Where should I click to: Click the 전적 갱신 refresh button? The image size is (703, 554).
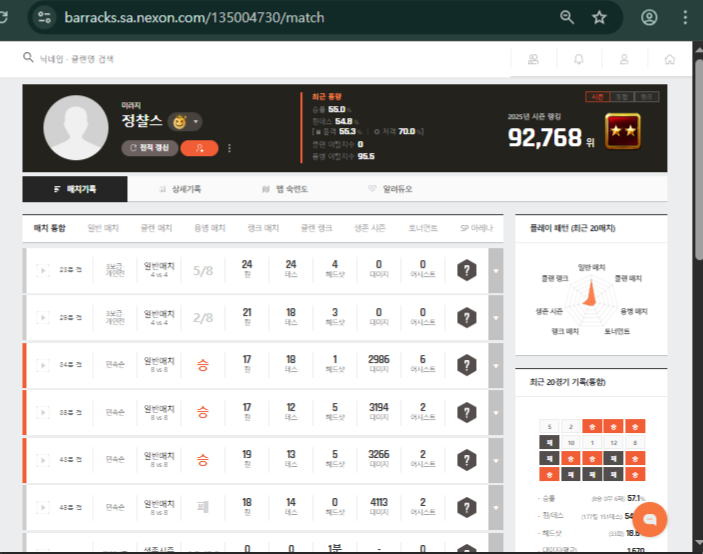pyautogui.click(x=149, y=148)
